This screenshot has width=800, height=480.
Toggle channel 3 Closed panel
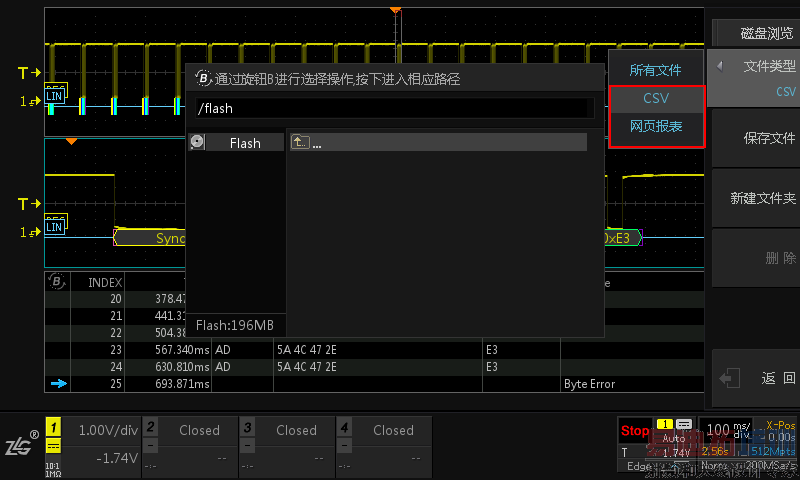click(x=286, y=446)
